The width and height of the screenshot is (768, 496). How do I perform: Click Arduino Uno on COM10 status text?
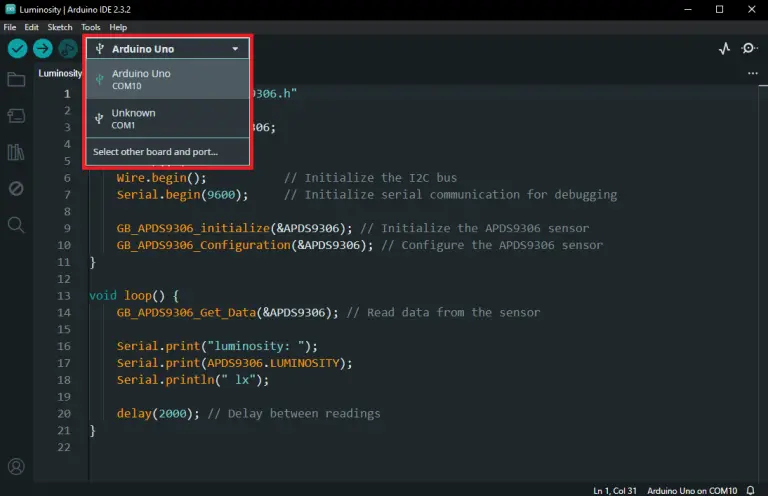pos(692,491)
